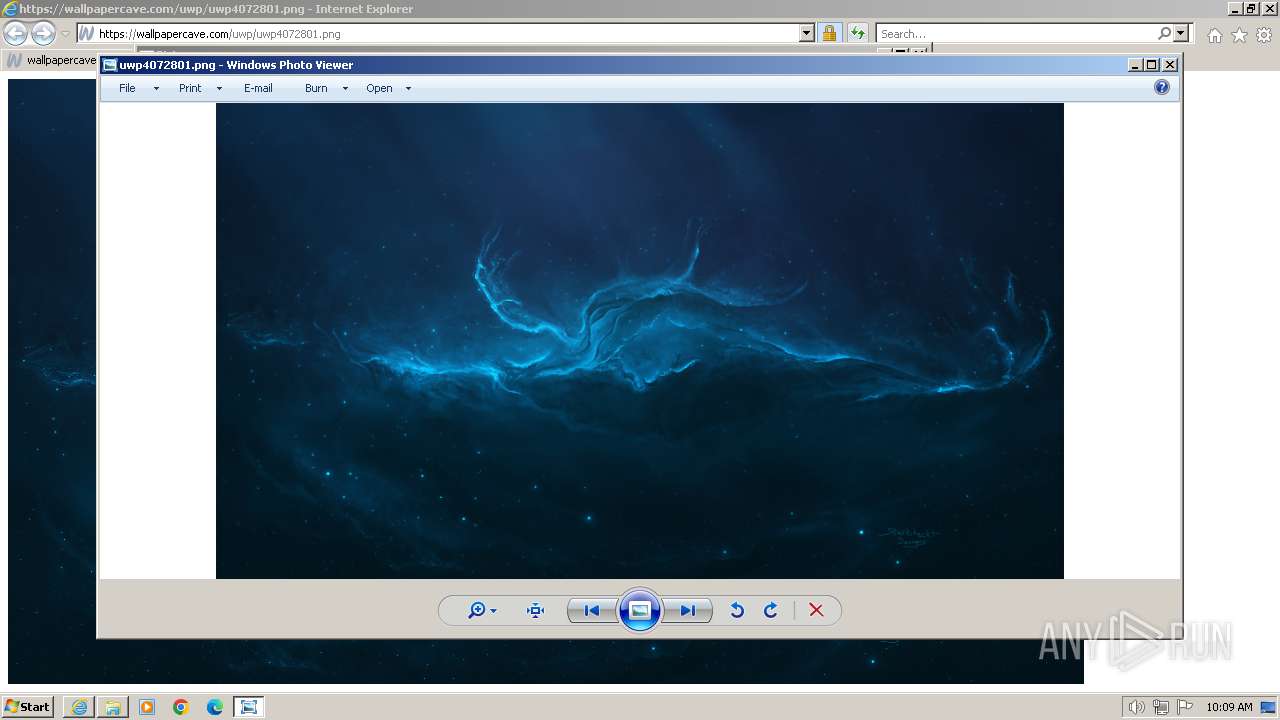This screenshot has width=1280, height=720.
Task: Open the Burn menu
Action: [316, 88]
